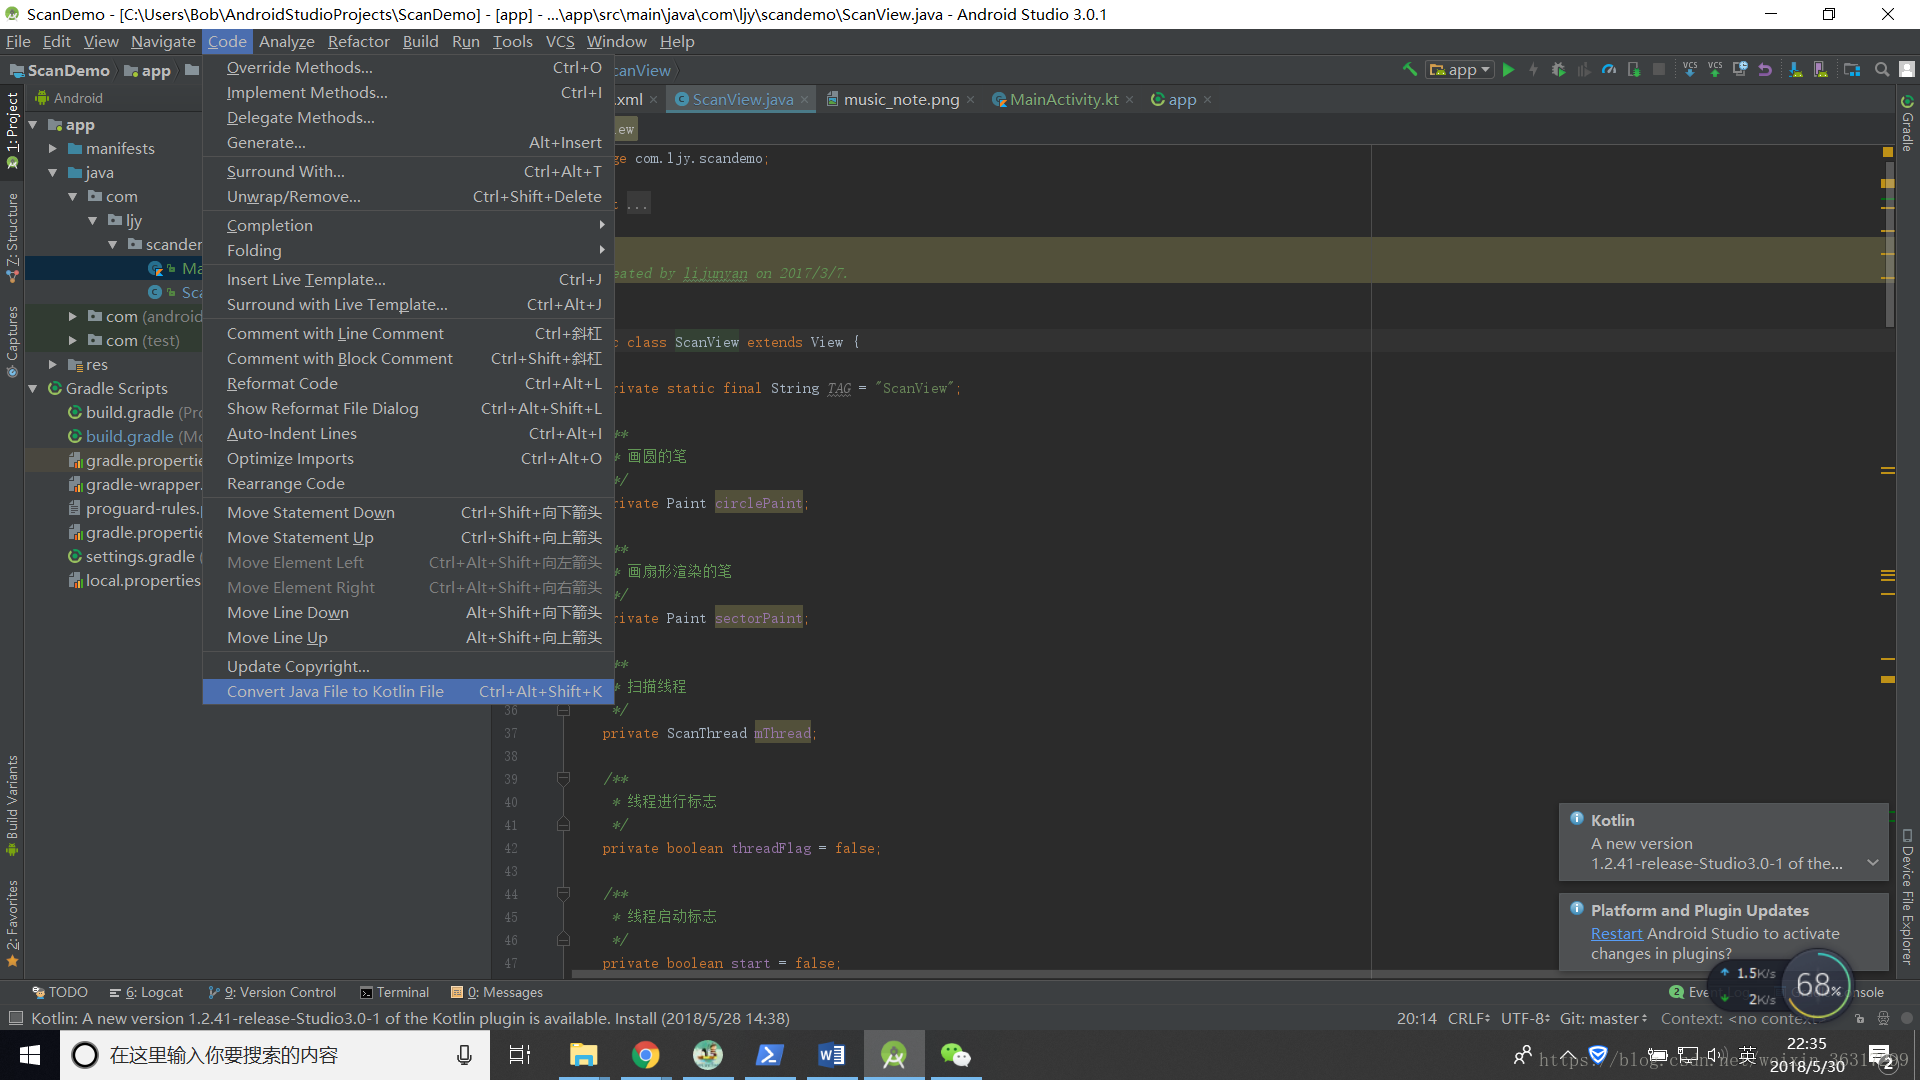Open the Refactor menu
Image resolution: width=1920 pixels, height=1080 pixels.
point(358,41)
